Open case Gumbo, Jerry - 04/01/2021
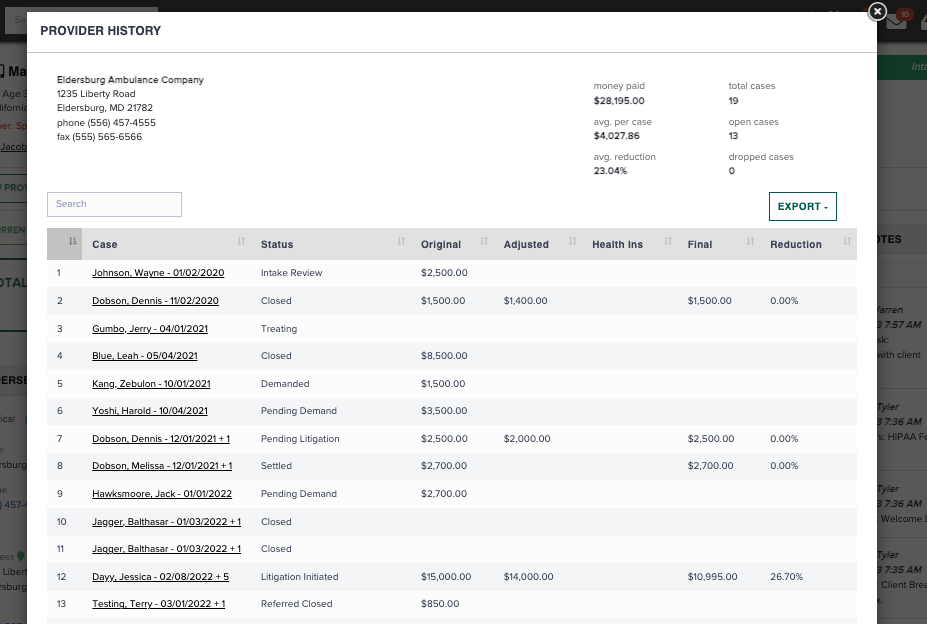927x624 pixels. [x=150, y=328]
